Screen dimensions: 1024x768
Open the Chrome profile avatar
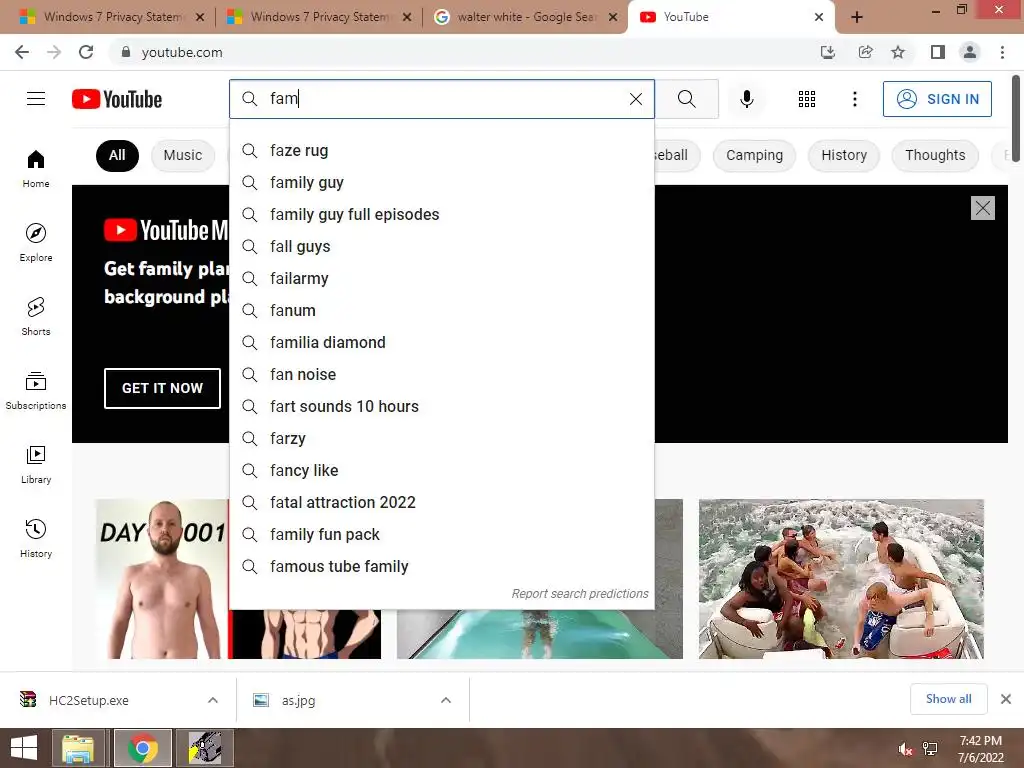pos(970,52)
